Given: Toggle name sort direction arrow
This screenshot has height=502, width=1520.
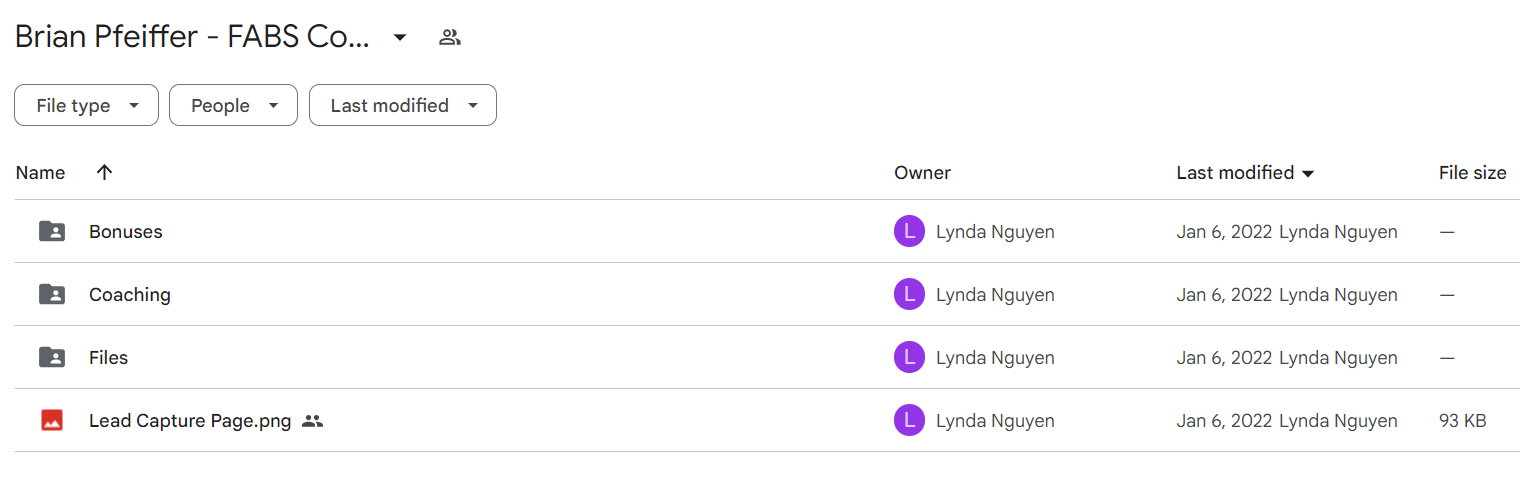Looking at the screenshot, I should click(x=104, y=172).
